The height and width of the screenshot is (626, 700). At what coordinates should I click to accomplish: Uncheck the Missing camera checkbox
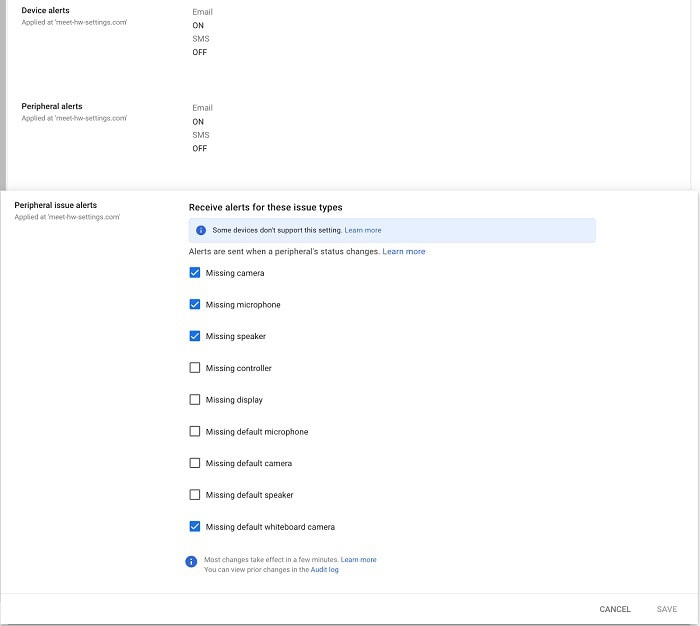[195, 273]
